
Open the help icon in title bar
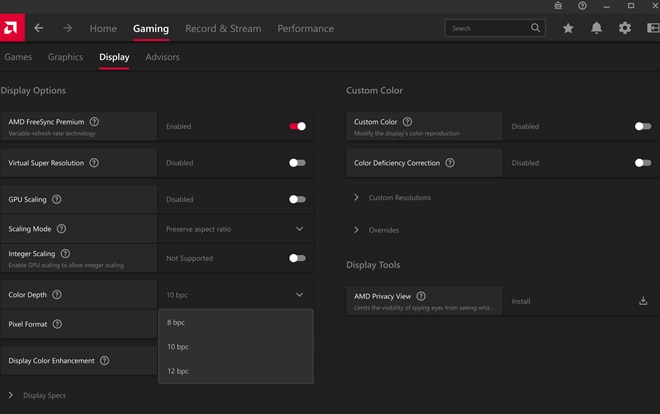[582, 5]
